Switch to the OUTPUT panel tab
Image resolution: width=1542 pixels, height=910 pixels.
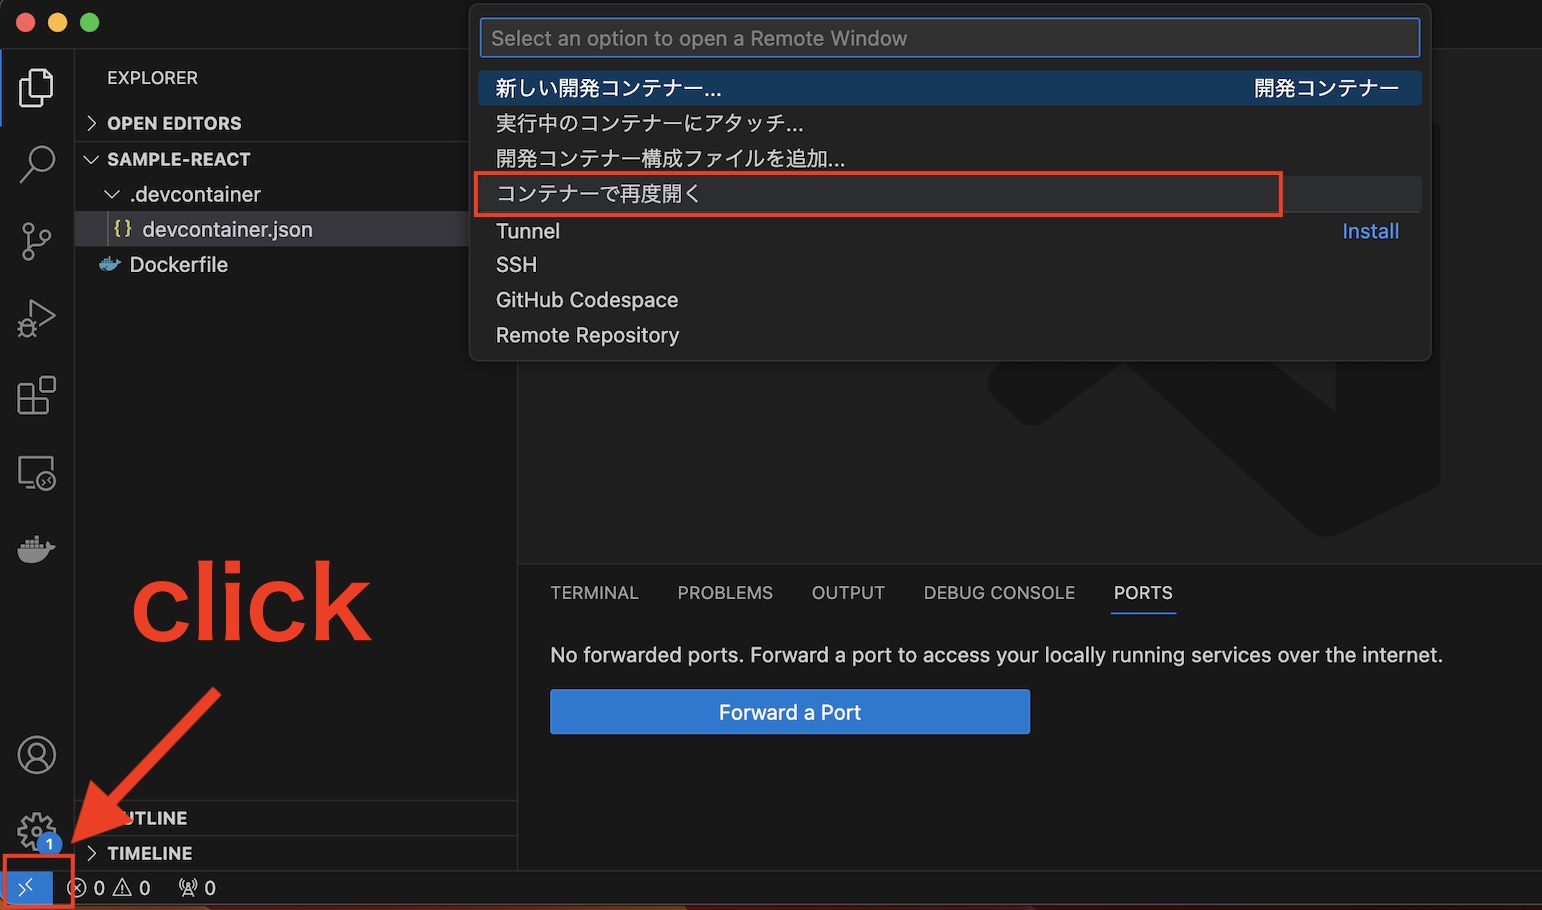tap(848, 593)
